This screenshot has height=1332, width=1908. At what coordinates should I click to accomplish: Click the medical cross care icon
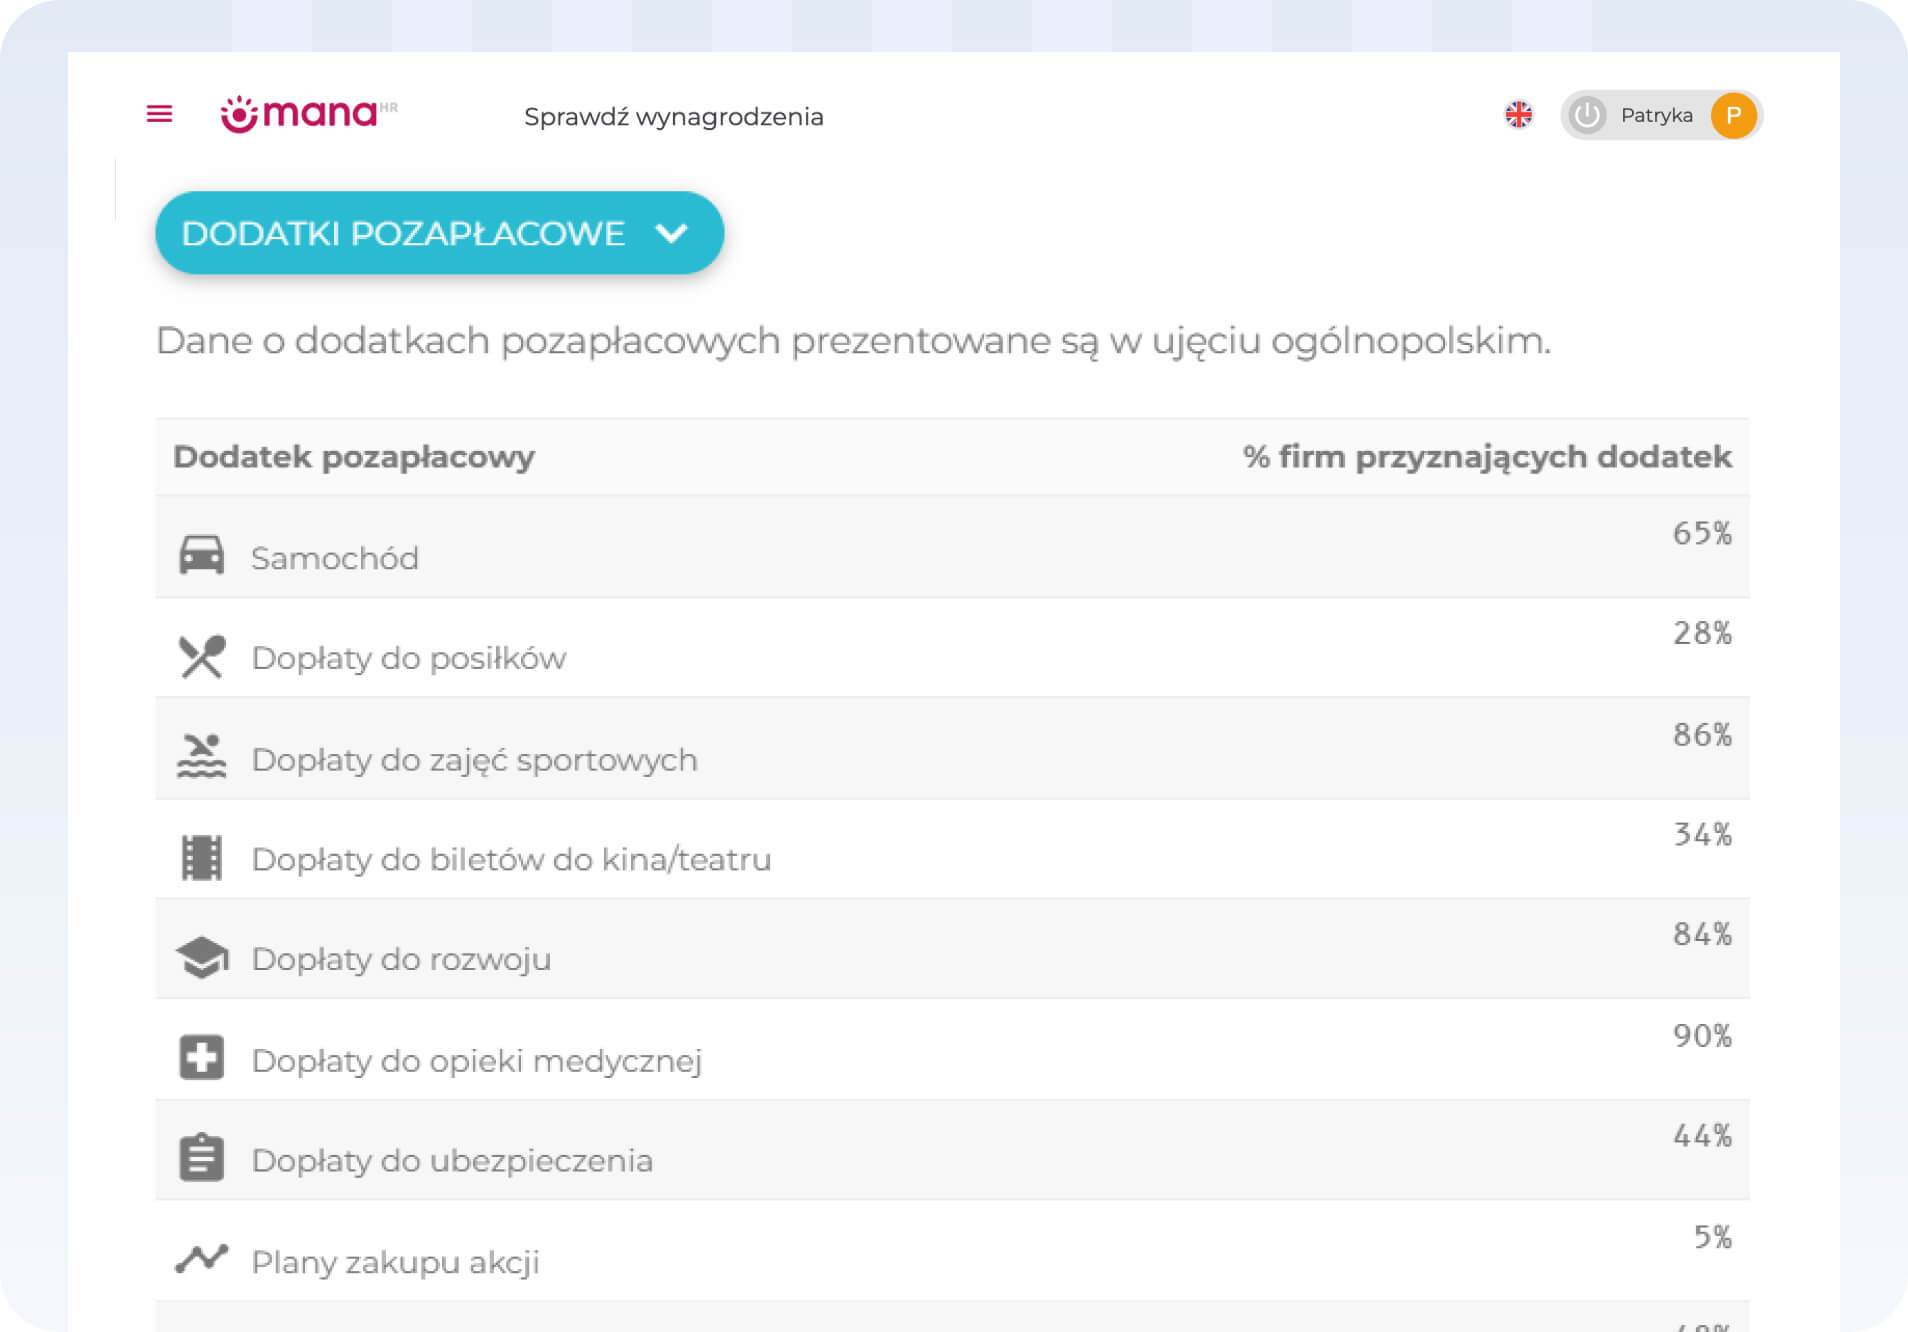(x=201, y=1058)
